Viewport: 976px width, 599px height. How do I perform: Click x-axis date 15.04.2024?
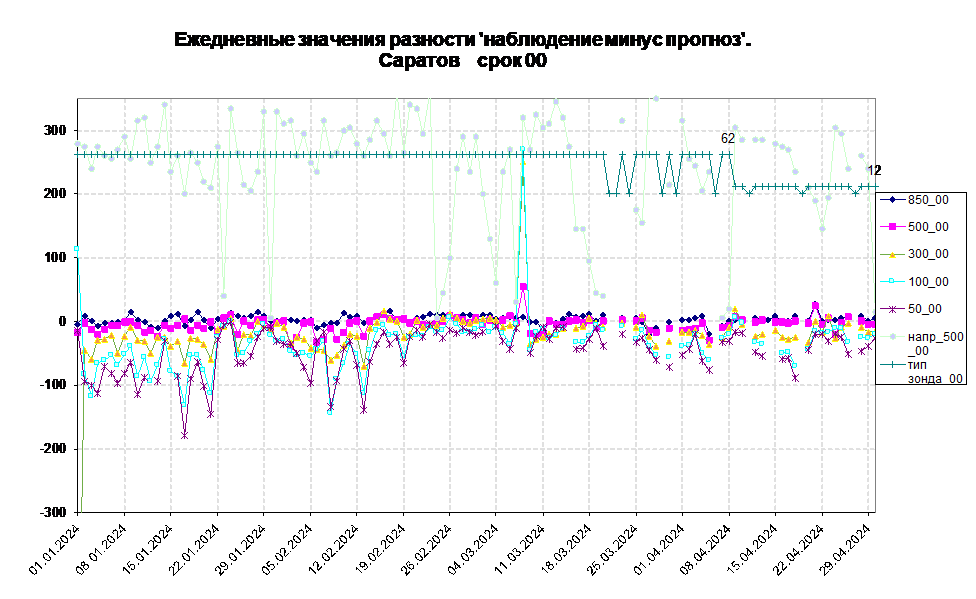click(753, 549)
